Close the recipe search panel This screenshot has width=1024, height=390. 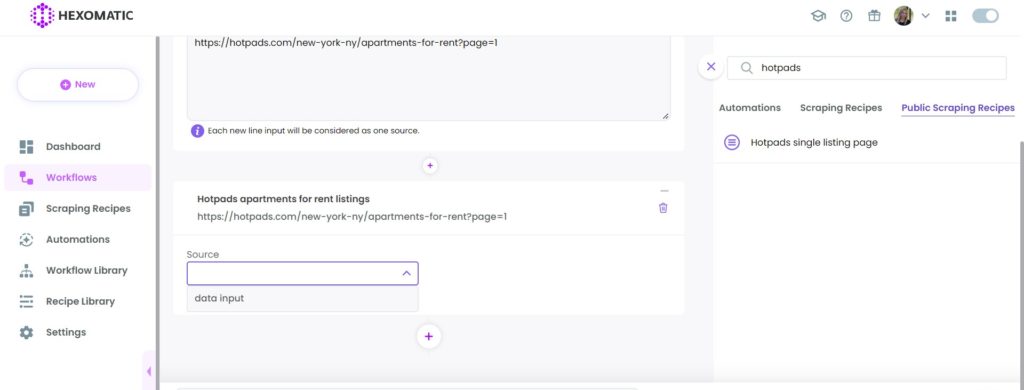711,67
